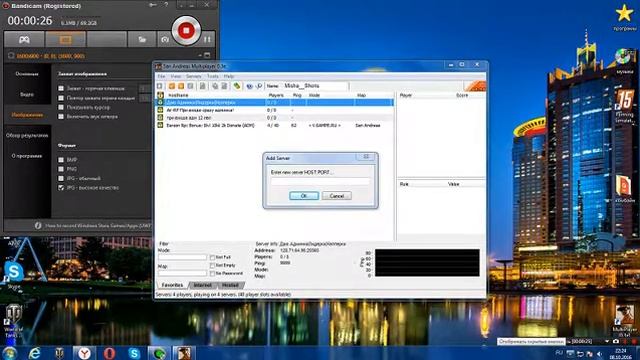
Task: Click the Player column header in SA-MP
Action: pyautogui.click(x=406, y=95)
